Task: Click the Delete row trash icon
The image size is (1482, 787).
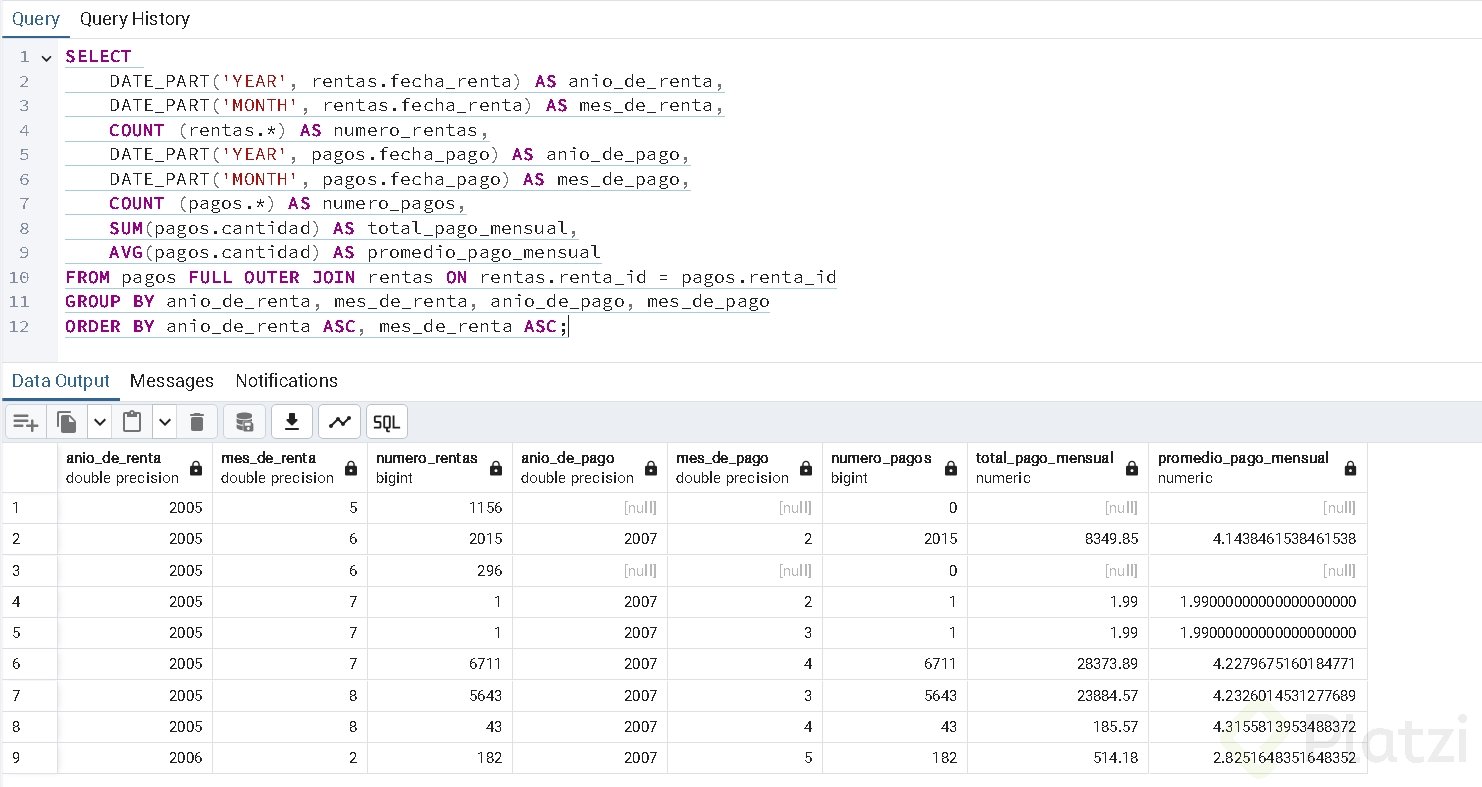Action: (197, 422)
